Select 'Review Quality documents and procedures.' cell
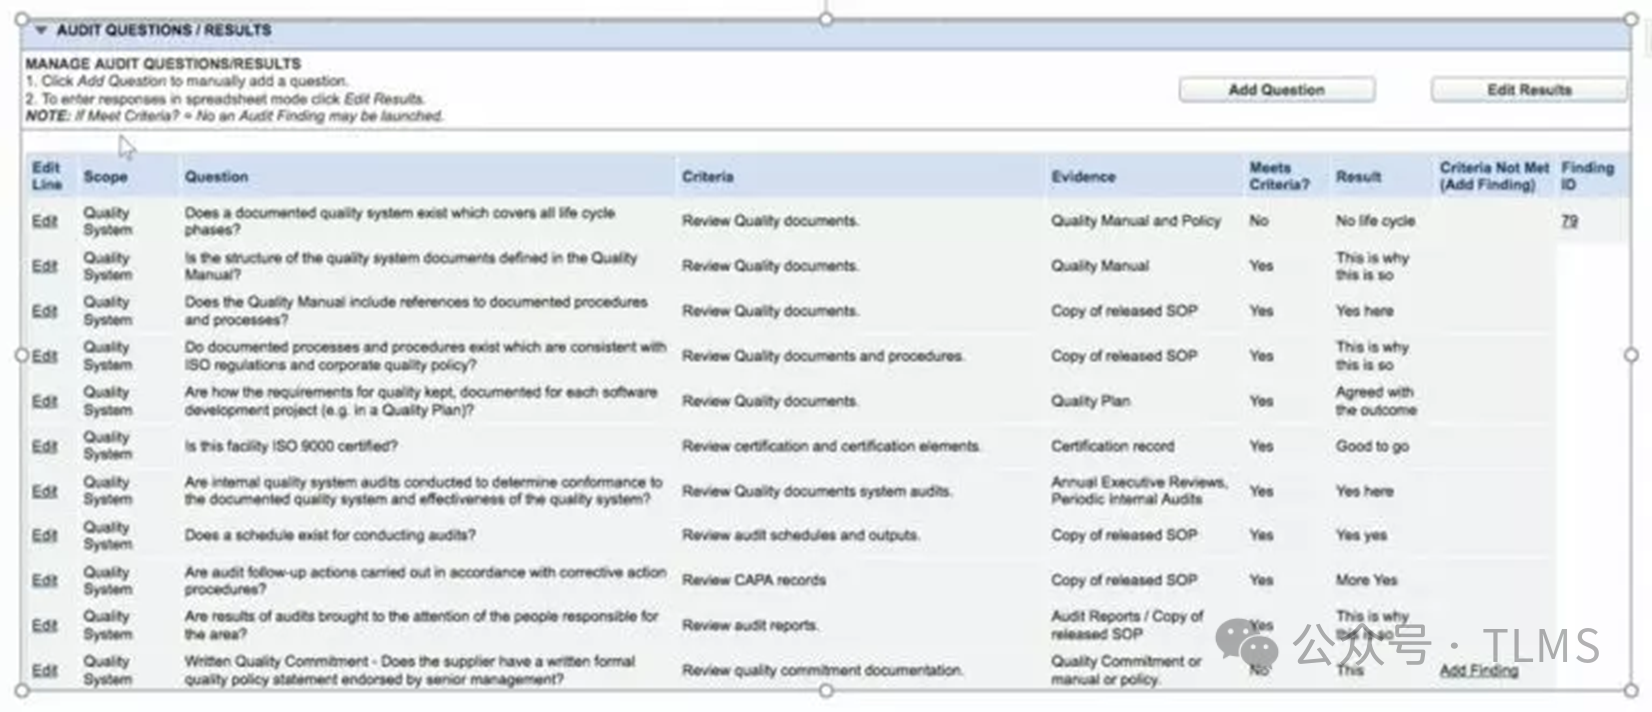Viewport: 1652px width, 712px height. point(823,356)
